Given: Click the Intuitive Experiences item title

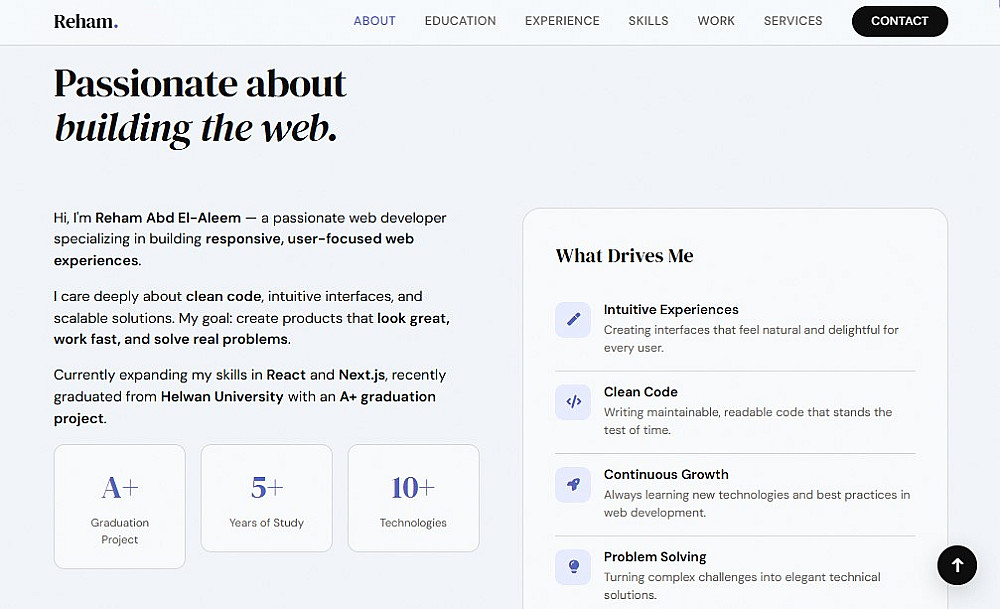Looking at the screenshot, I should click(x=671, y=310).
